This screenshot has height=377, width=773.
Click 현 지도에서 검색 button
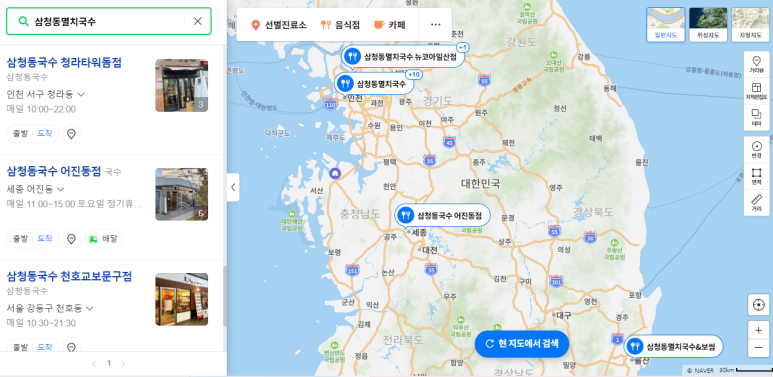point(522,344)
